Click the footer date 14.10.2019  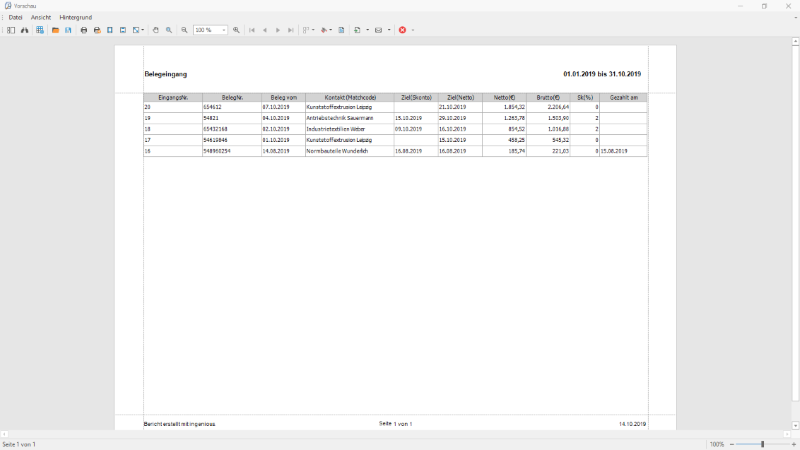tap(633, 424)
